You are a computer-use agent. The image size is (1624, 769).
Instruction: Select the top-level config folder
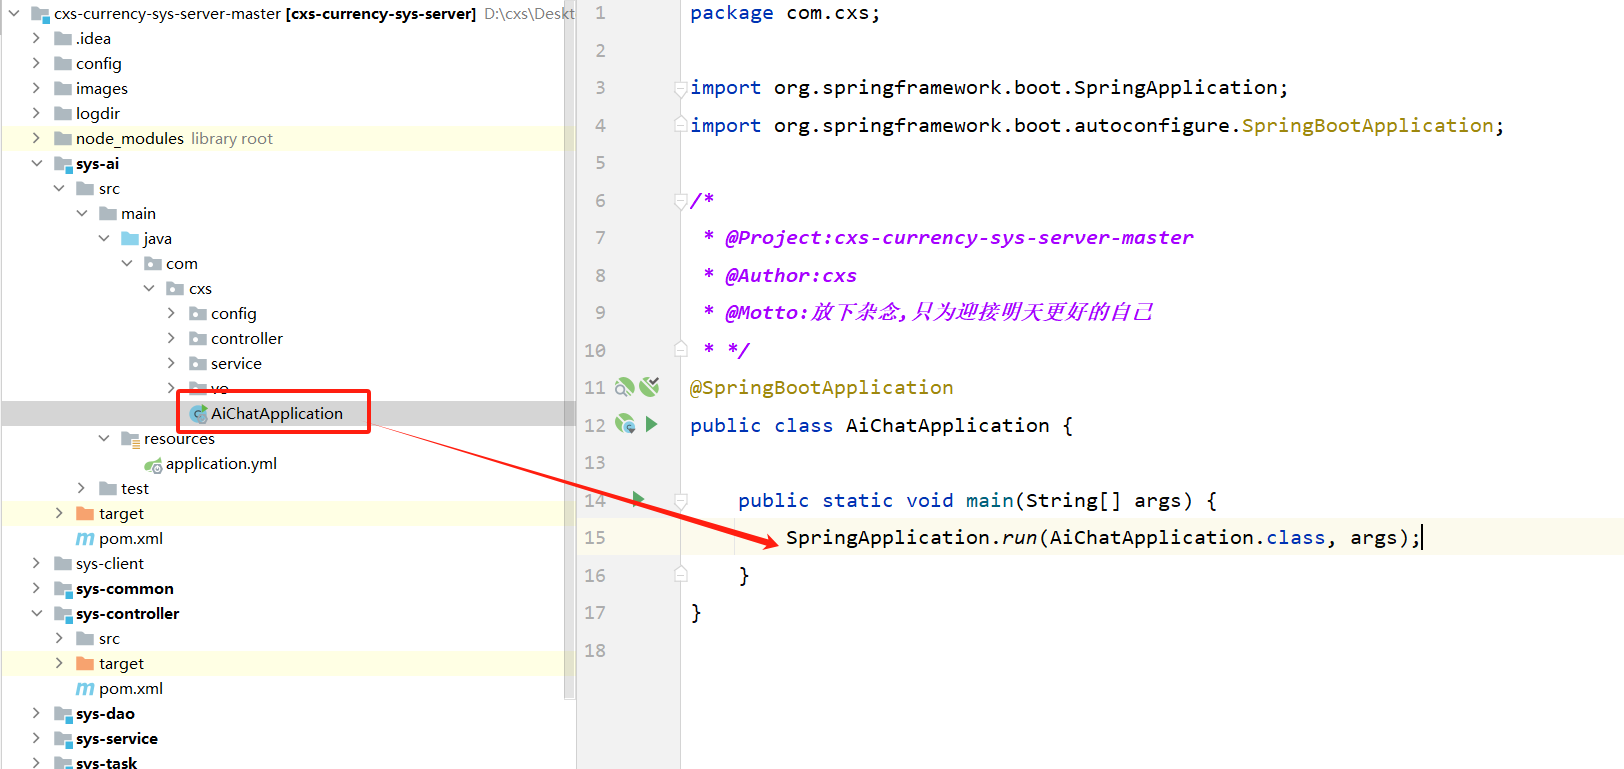[x=99, y=63]
